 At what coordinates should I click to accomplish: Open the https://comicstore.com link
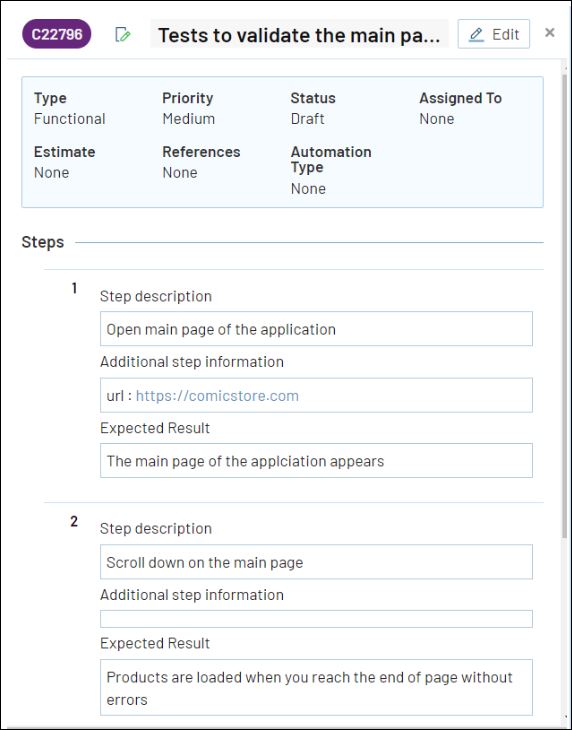(x=217, y=396)
